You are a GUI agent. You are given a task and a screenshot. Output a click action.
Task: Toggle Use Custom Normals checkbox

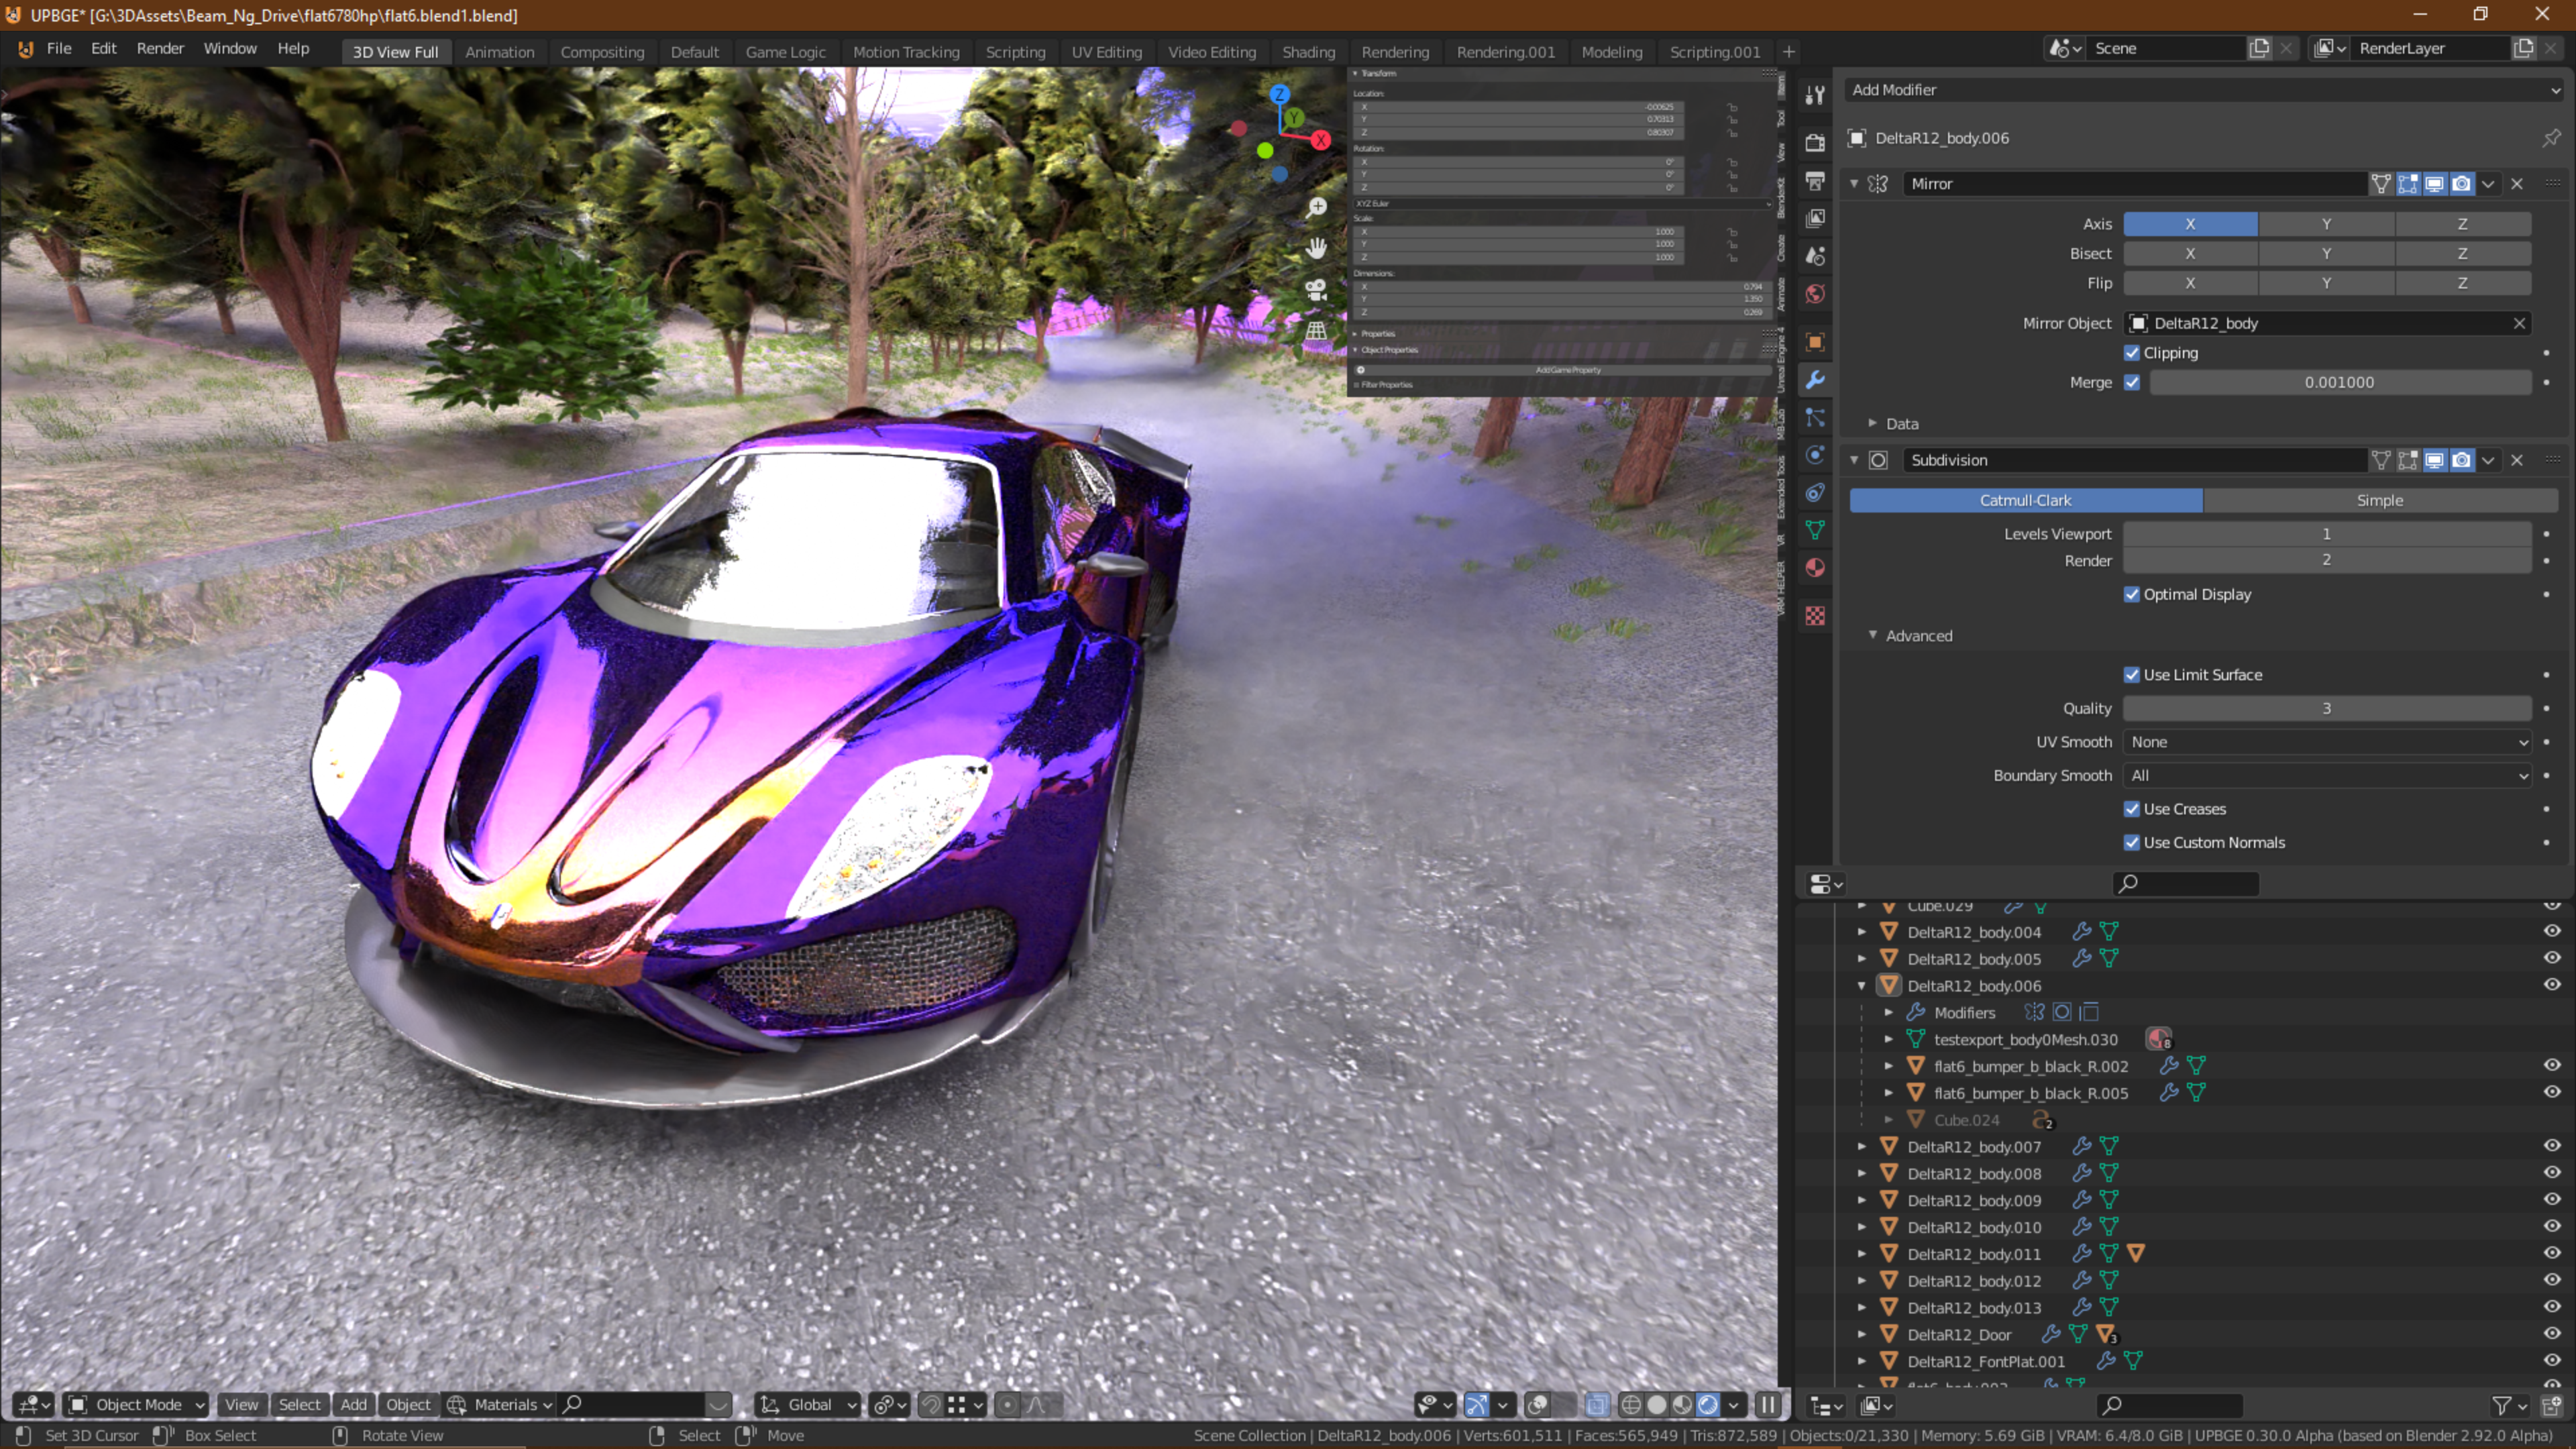pos(2131,843)
